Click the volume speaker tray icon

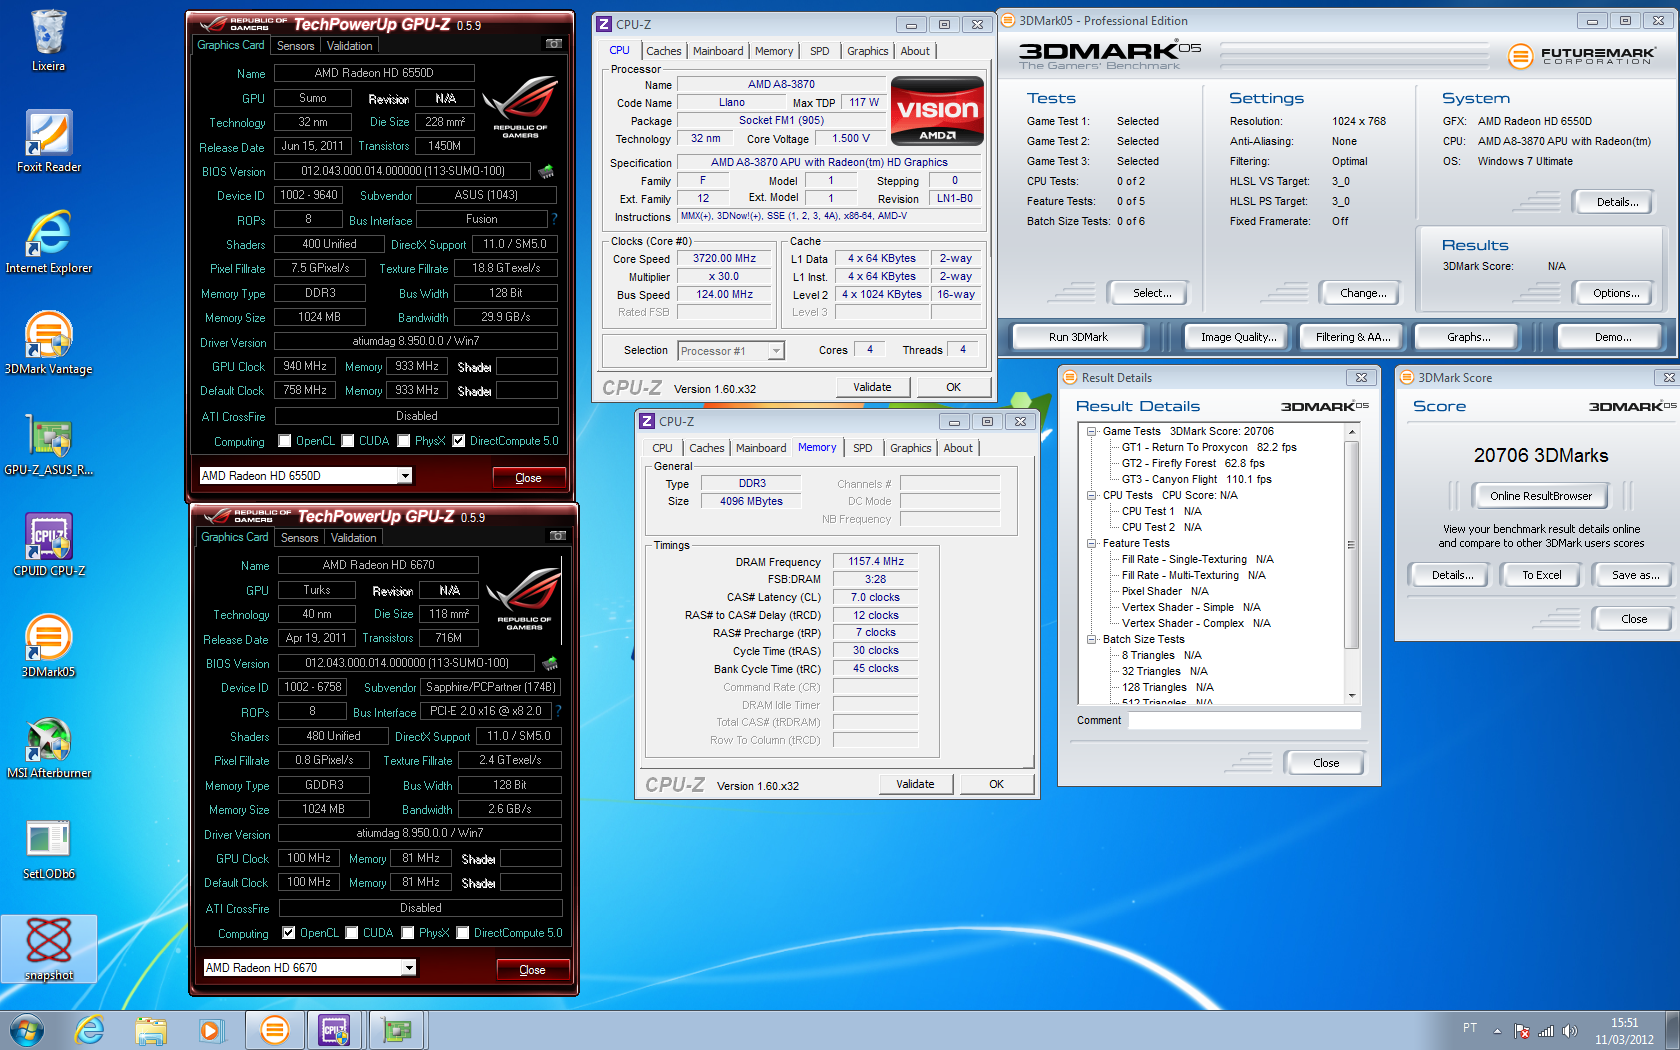(1569, 1031)
